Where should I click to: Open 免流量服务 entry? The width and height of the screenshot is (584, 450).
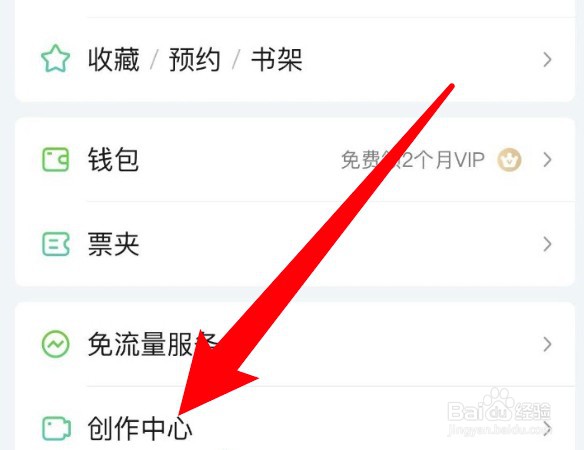pos(295,344)
